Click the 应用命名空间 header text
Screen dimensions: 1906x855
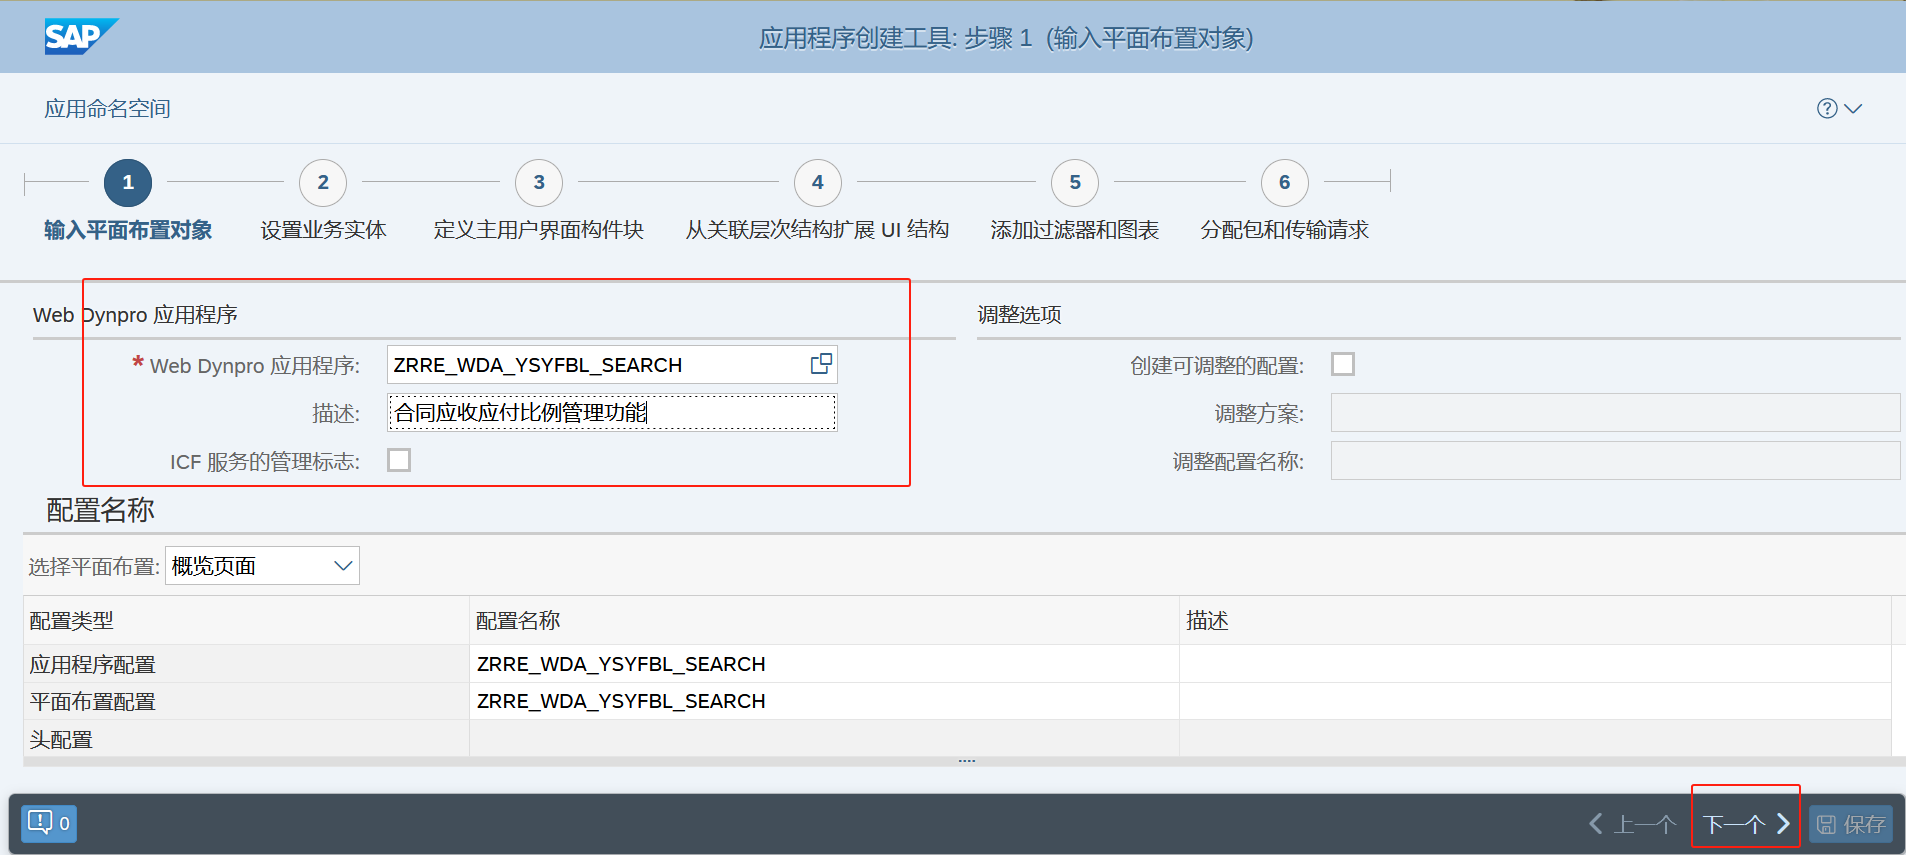[x=107, y=108]
